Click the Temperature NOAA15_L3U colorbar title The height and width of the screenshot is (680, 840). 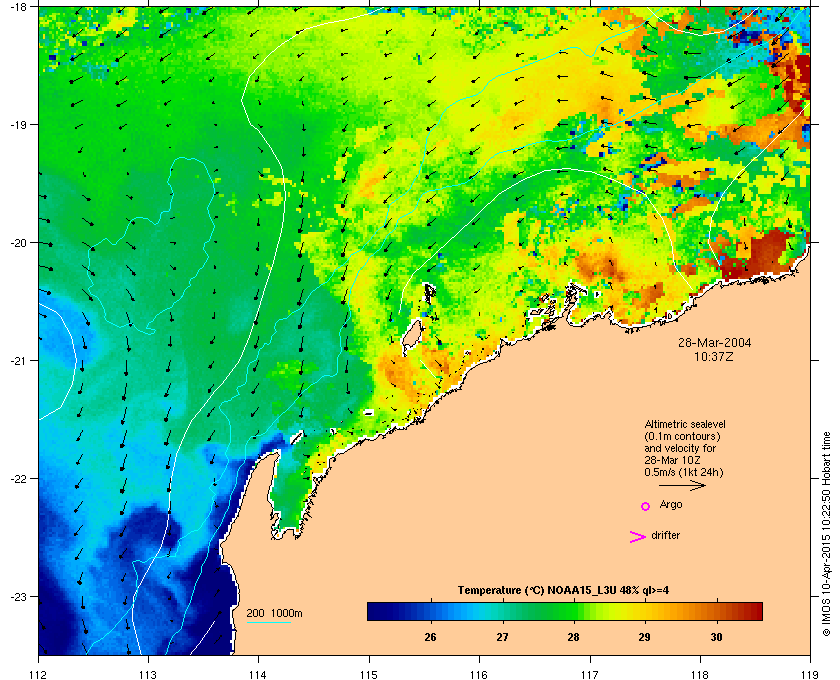[563, 591]
